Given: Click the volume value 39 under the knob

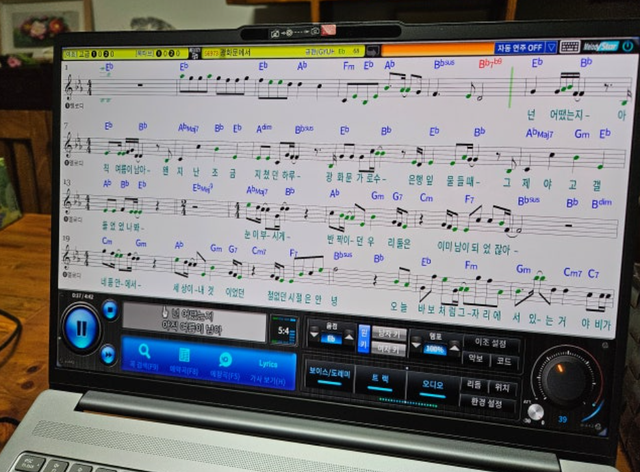Looking at the screenshot, I should click(x=562, y=419).
